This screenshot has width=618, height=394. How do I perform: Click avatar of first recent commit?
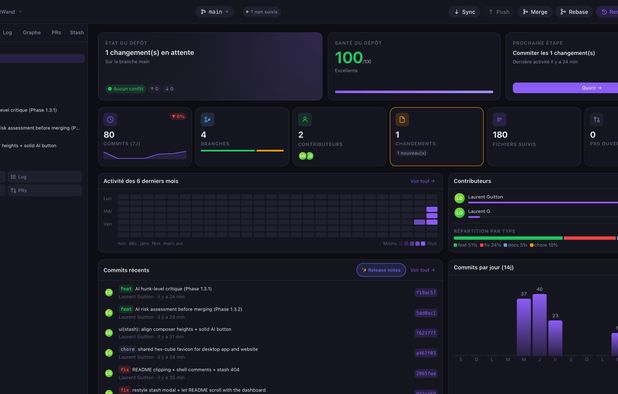click(x=109, y=292)
